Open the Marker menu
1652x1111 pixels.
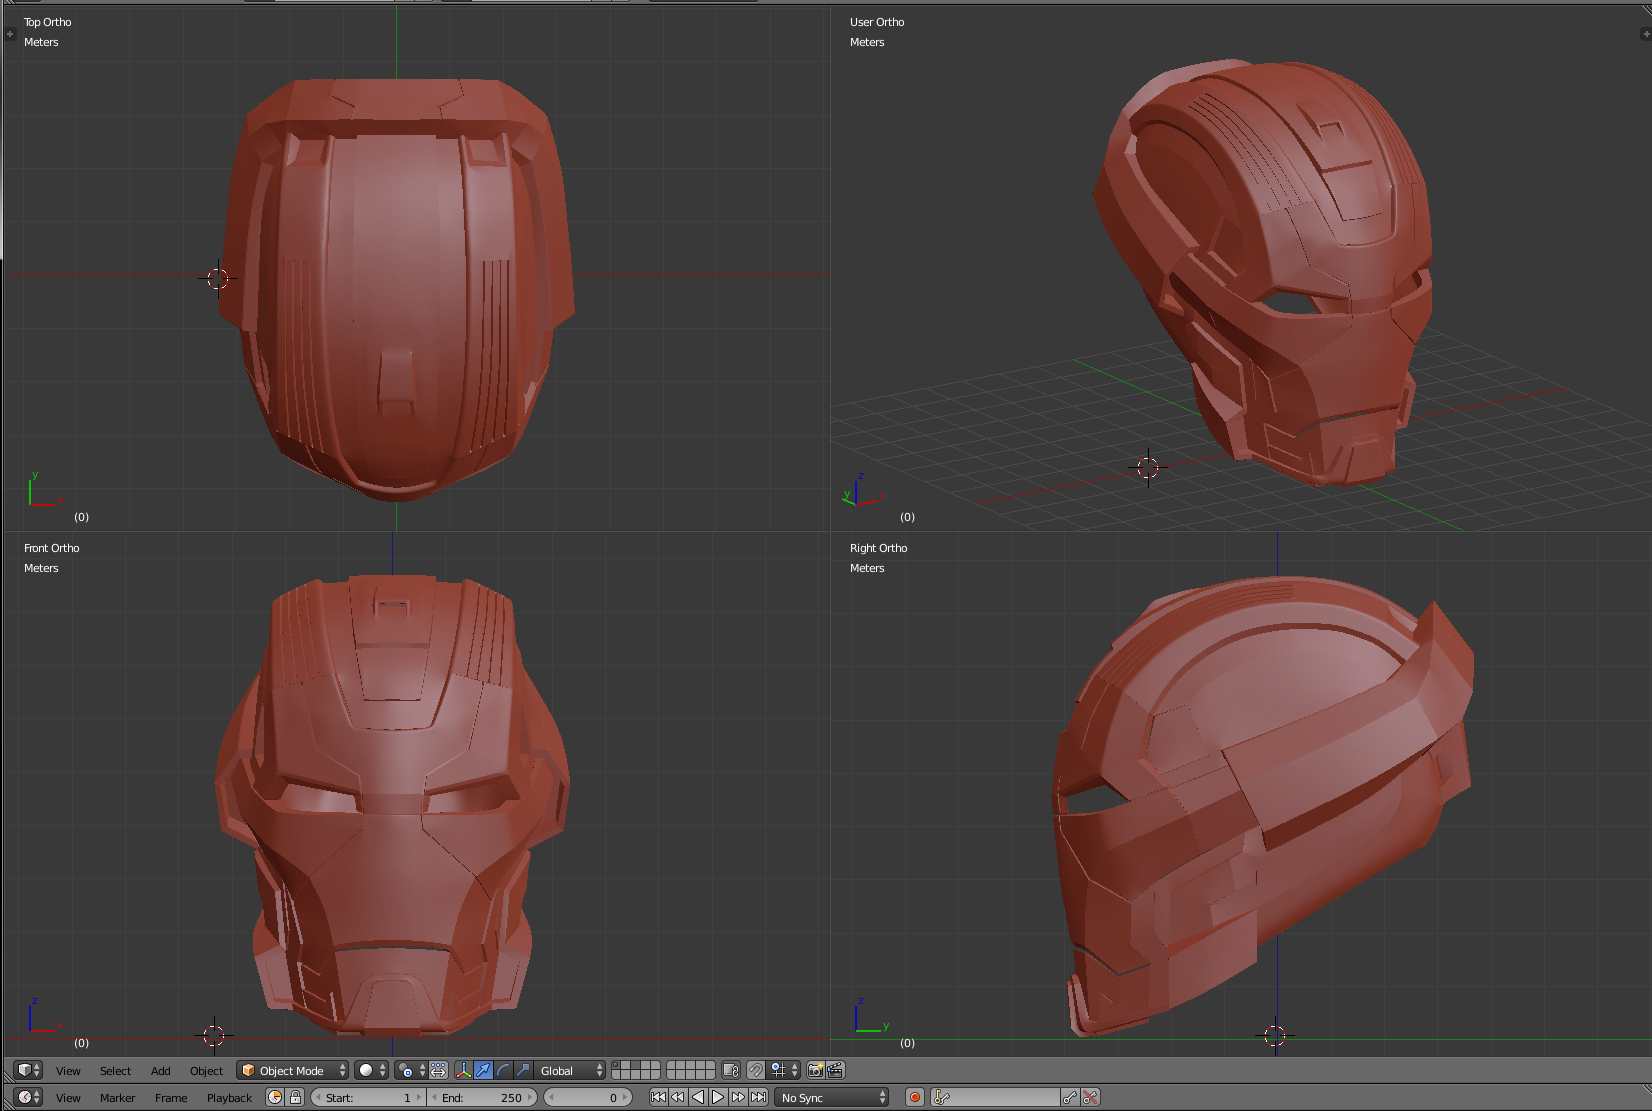[x=117, y=1098]
